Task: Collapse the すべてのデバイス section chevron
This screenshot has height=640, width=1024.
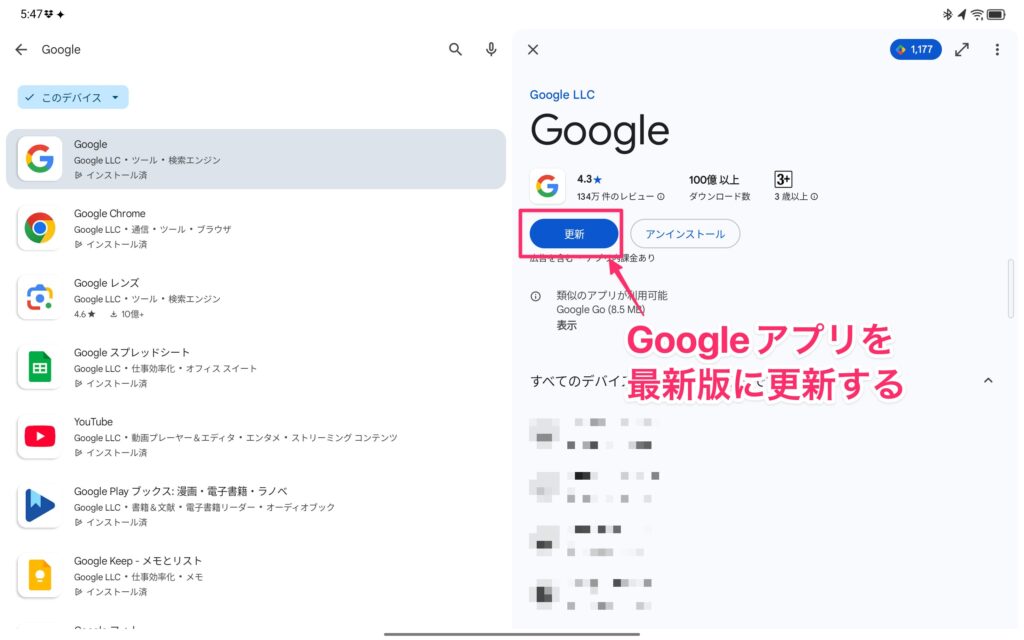Action: 988,380
